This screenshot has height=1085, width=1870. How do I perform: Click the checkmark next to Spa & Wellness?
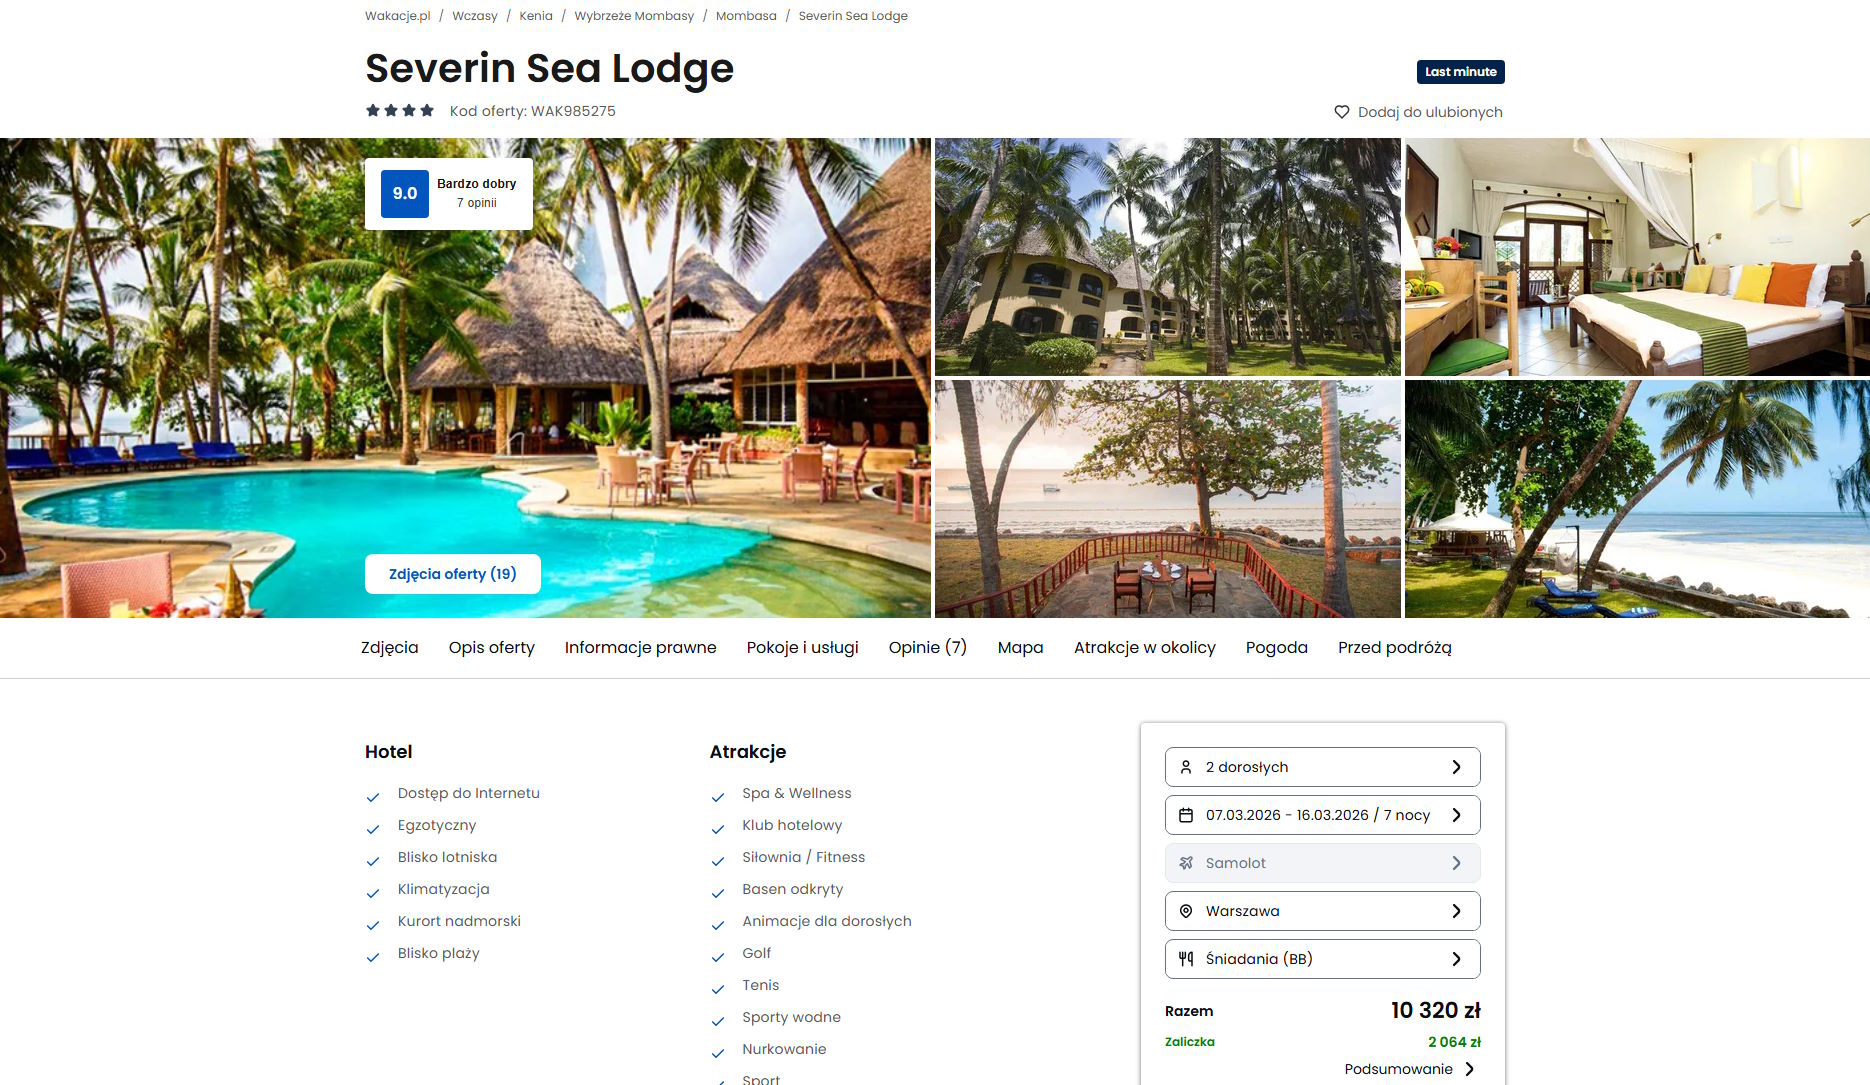718,797
